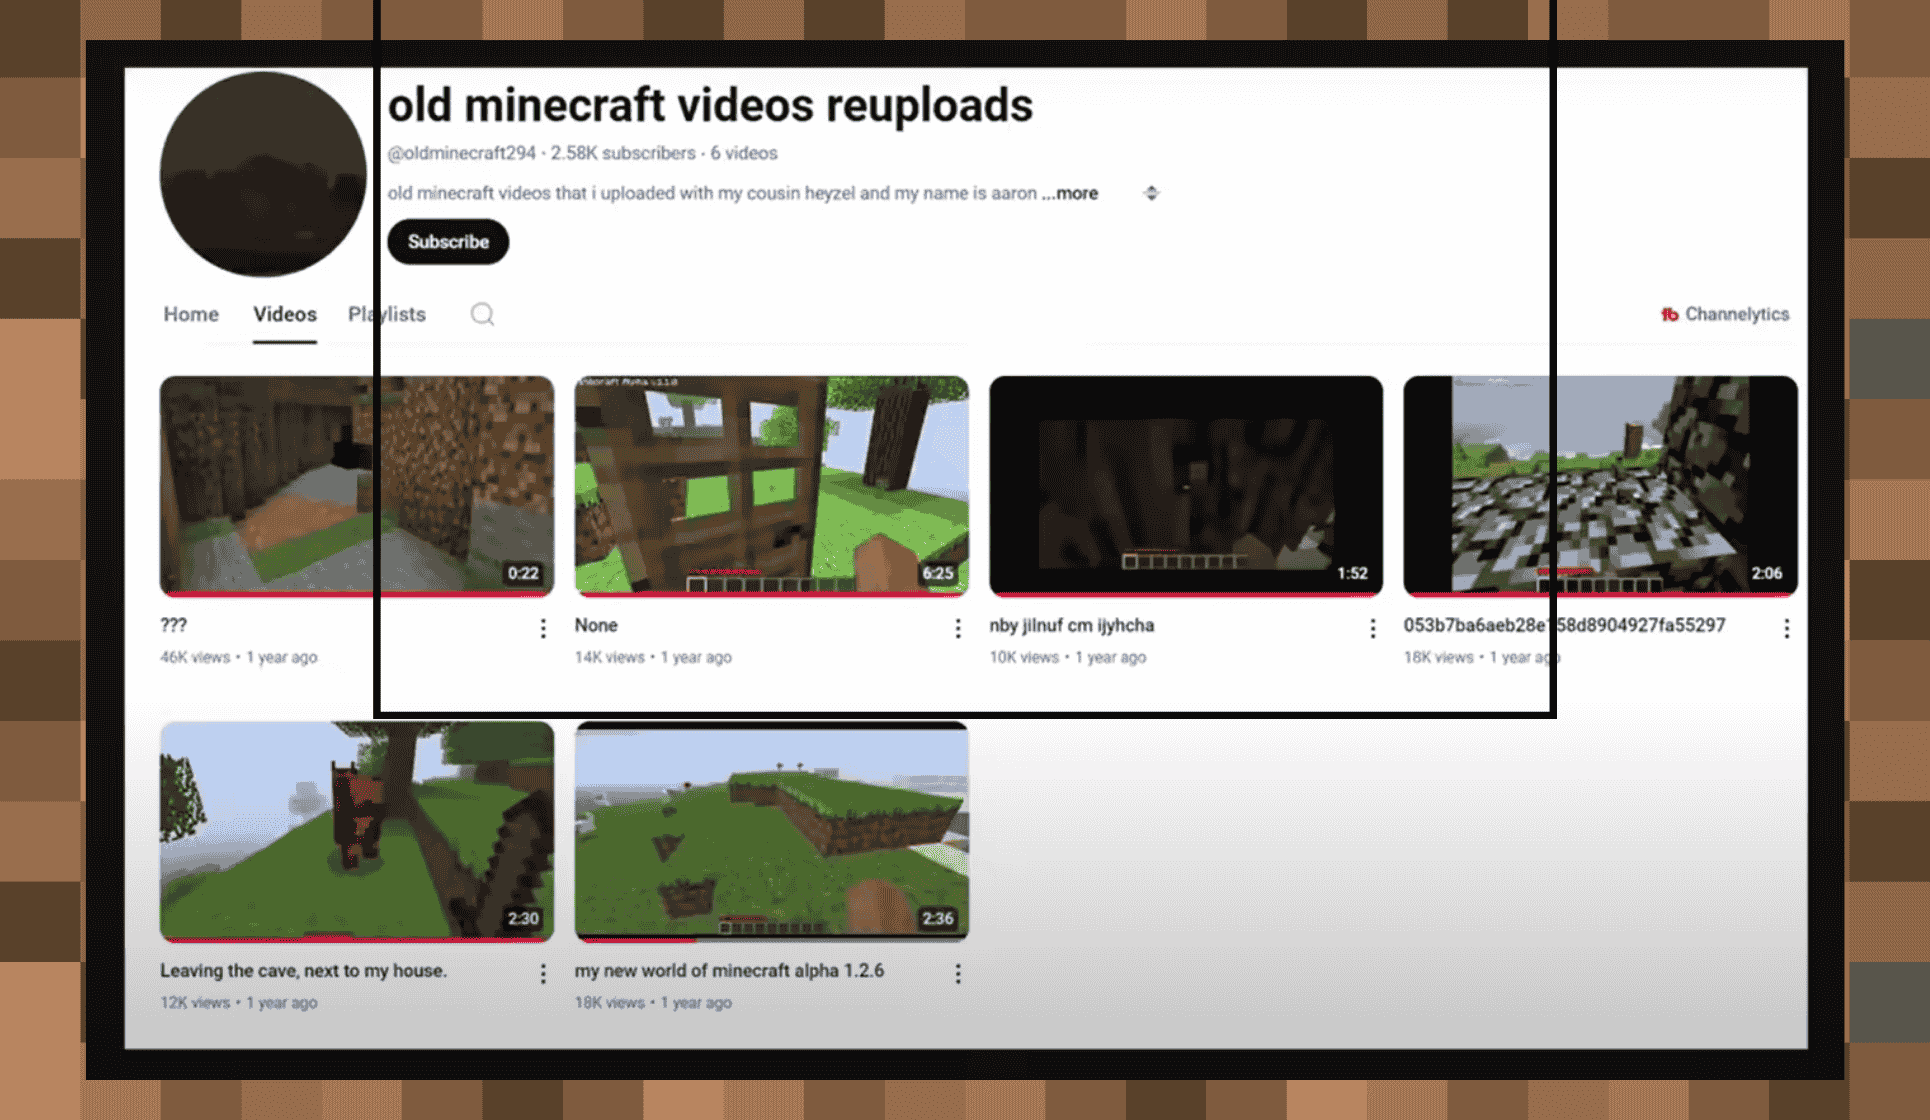1930x1120 pixels.
Task: Play 'Leaving the cave' video thumbnail
Action: click(x=357, y=831)
